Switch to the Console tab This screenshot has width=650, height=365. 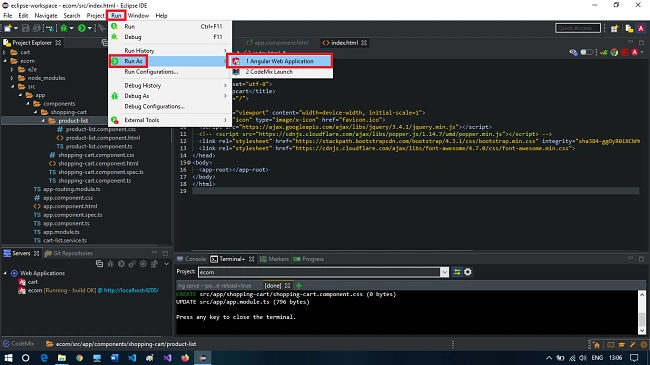[x=191, y=259]
